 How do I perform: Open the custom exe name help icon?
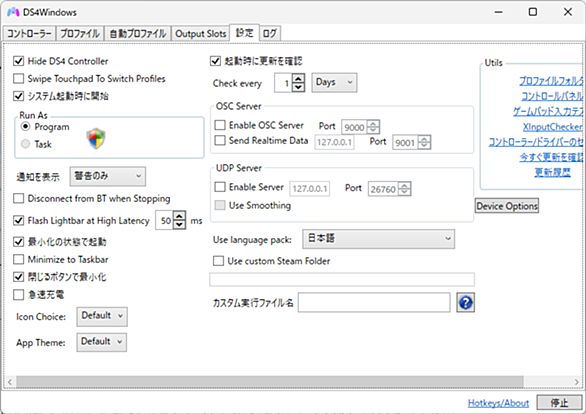tap(465, 302)
